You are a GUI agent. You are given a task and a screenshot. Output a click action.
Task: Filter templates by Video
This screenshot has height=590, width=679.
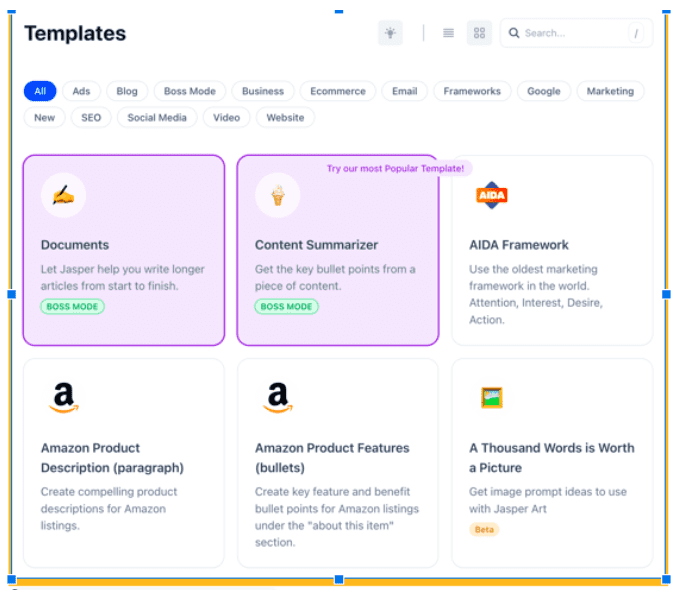tap(226, 117)
